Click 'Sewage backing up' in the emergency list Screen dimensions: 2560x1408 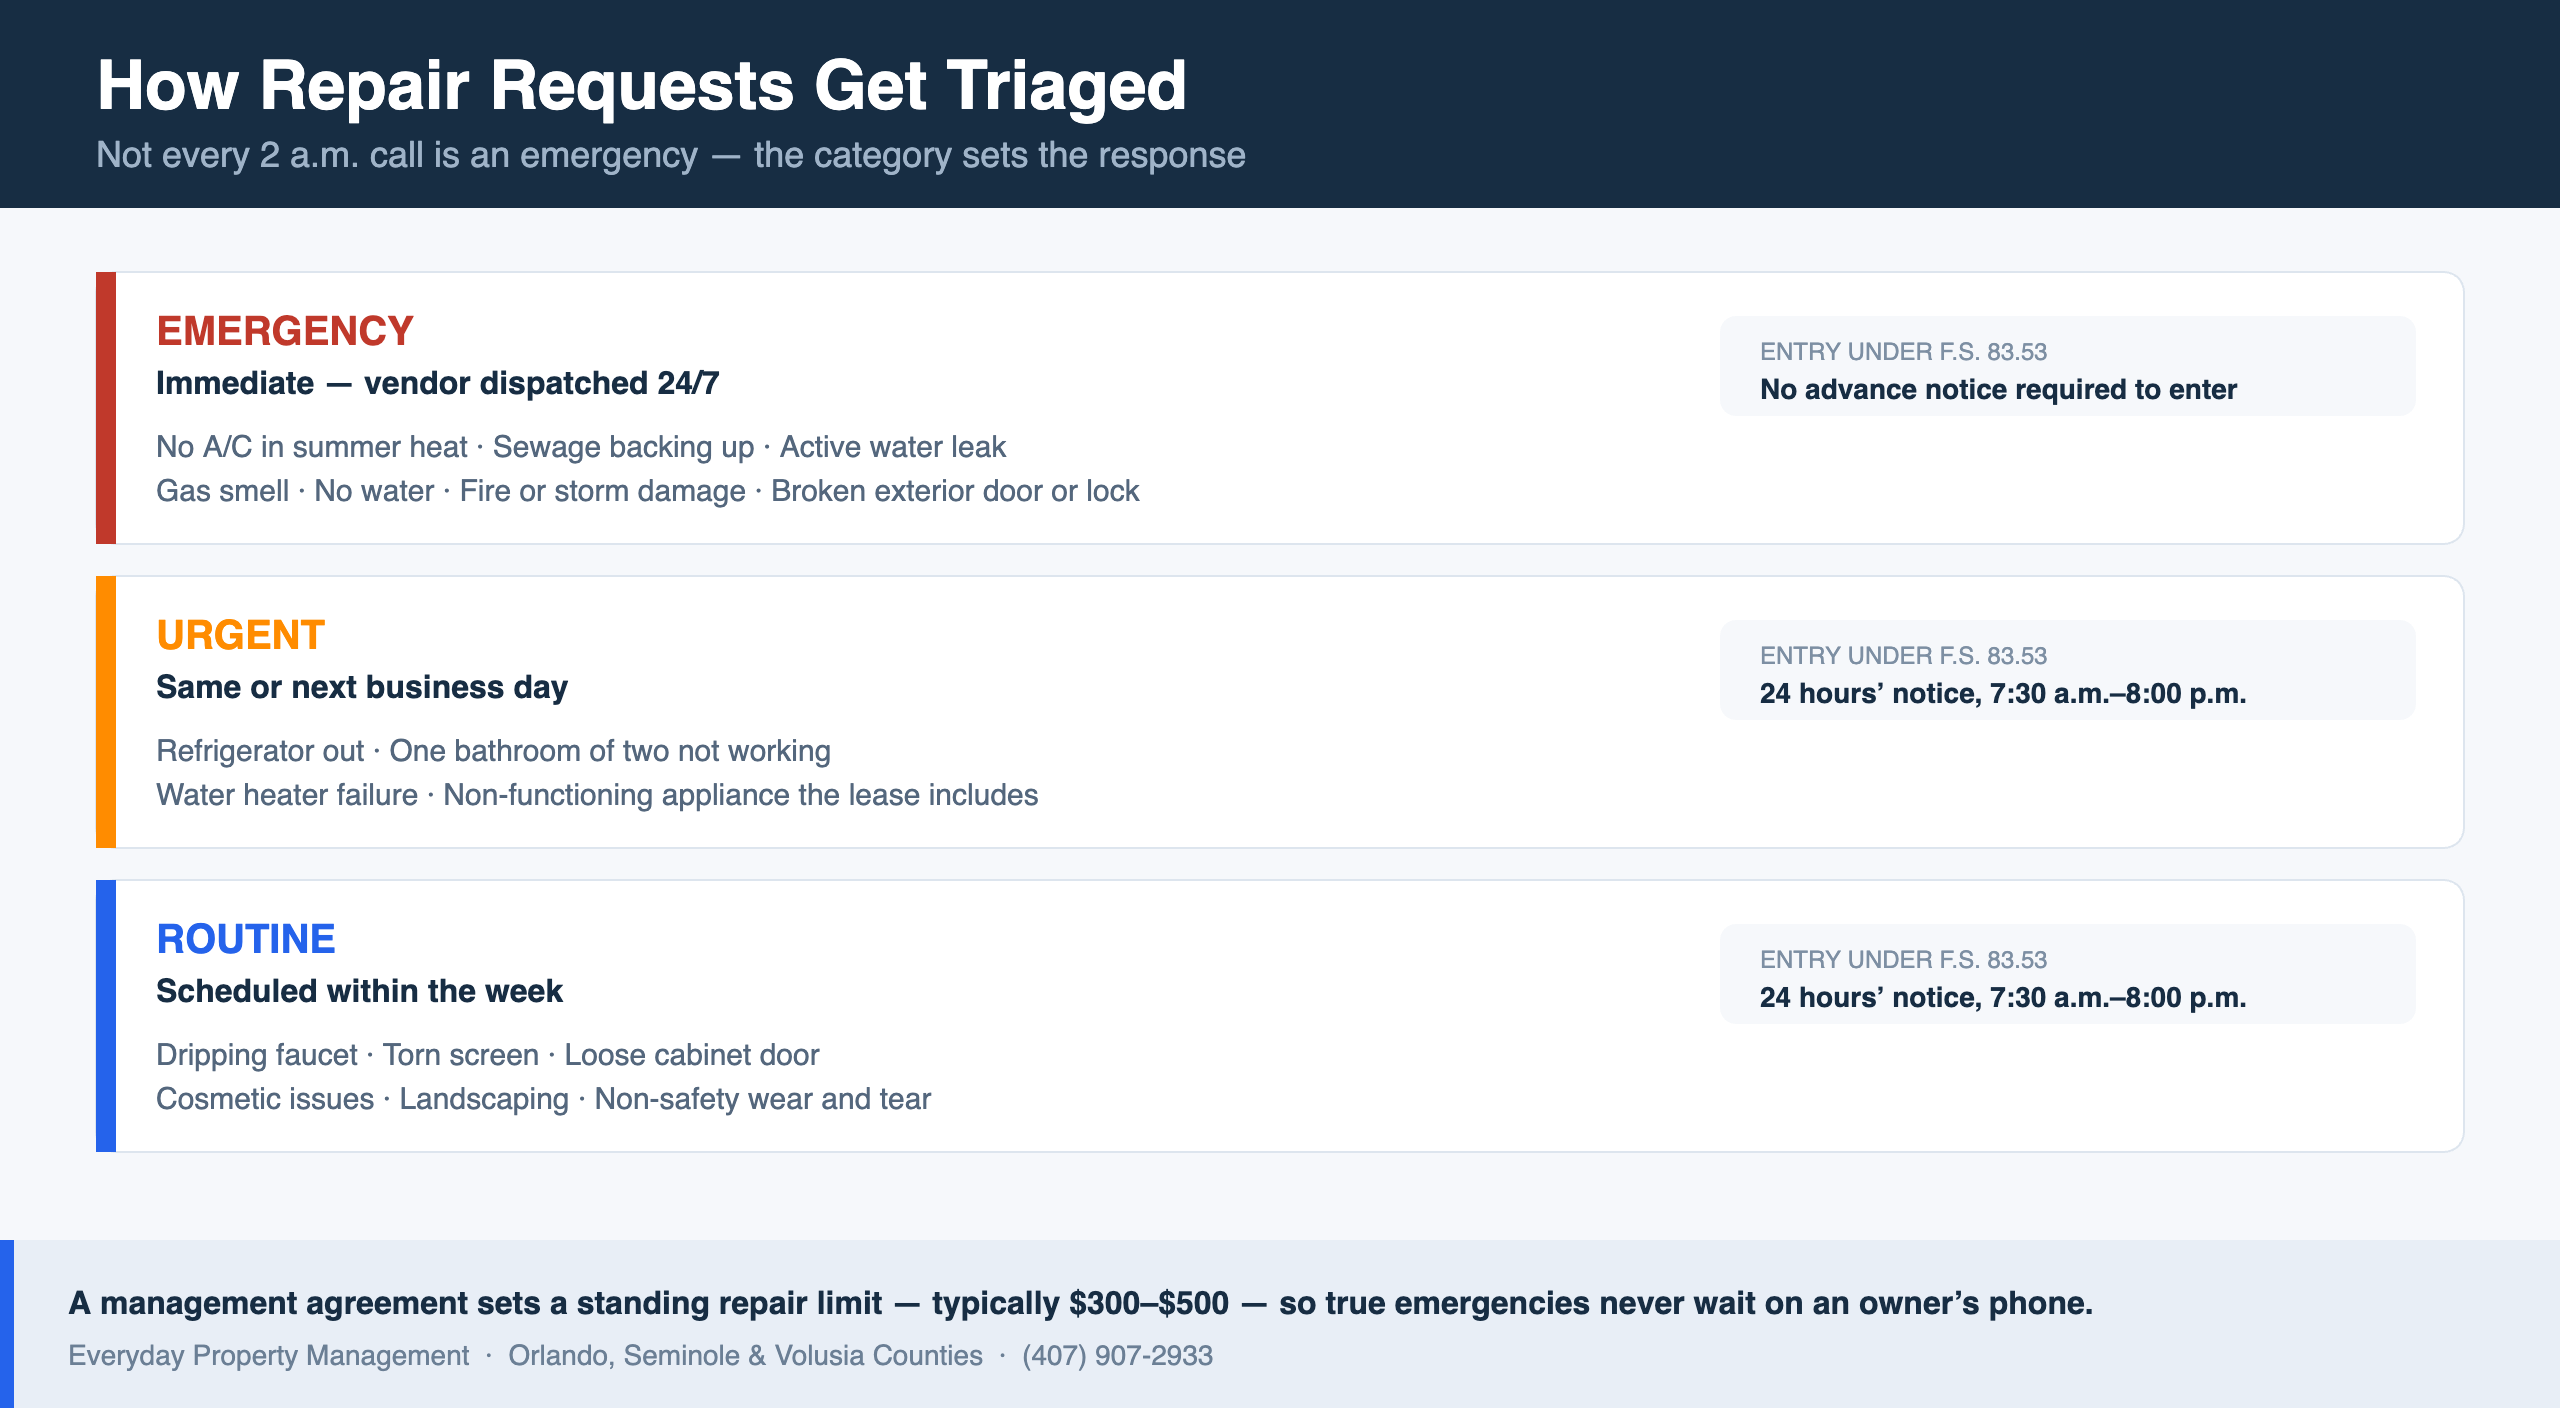point(623,447)
